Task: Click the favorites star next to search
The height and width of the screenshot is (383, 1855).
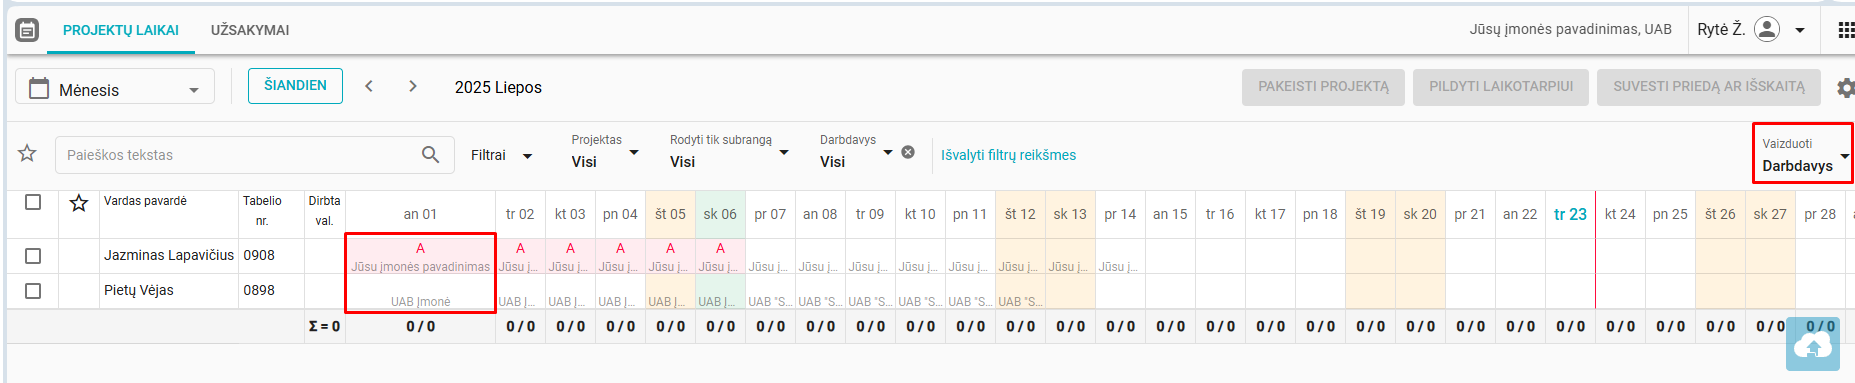Action: [27, 153]
